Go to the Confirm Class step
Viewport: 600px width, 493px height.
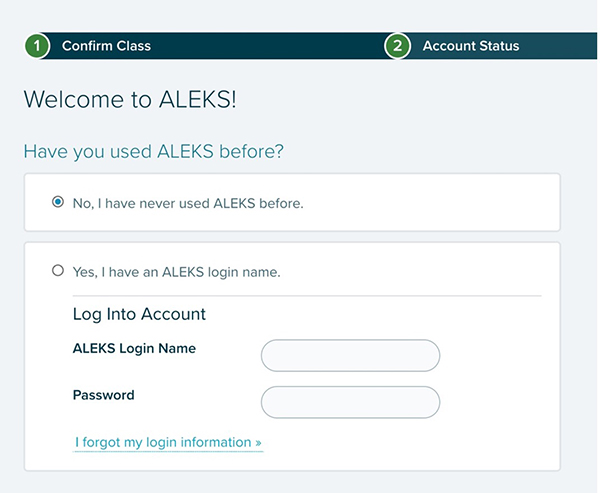click(x=106, y=46)
